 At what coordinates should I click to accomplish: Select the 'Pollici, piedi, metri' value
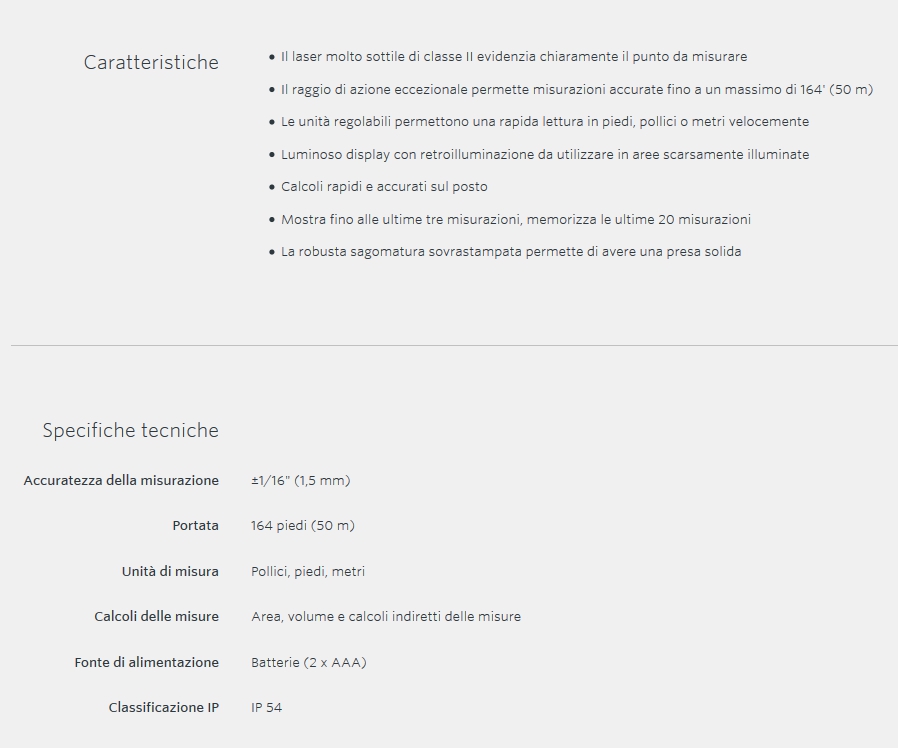[308, 572]
